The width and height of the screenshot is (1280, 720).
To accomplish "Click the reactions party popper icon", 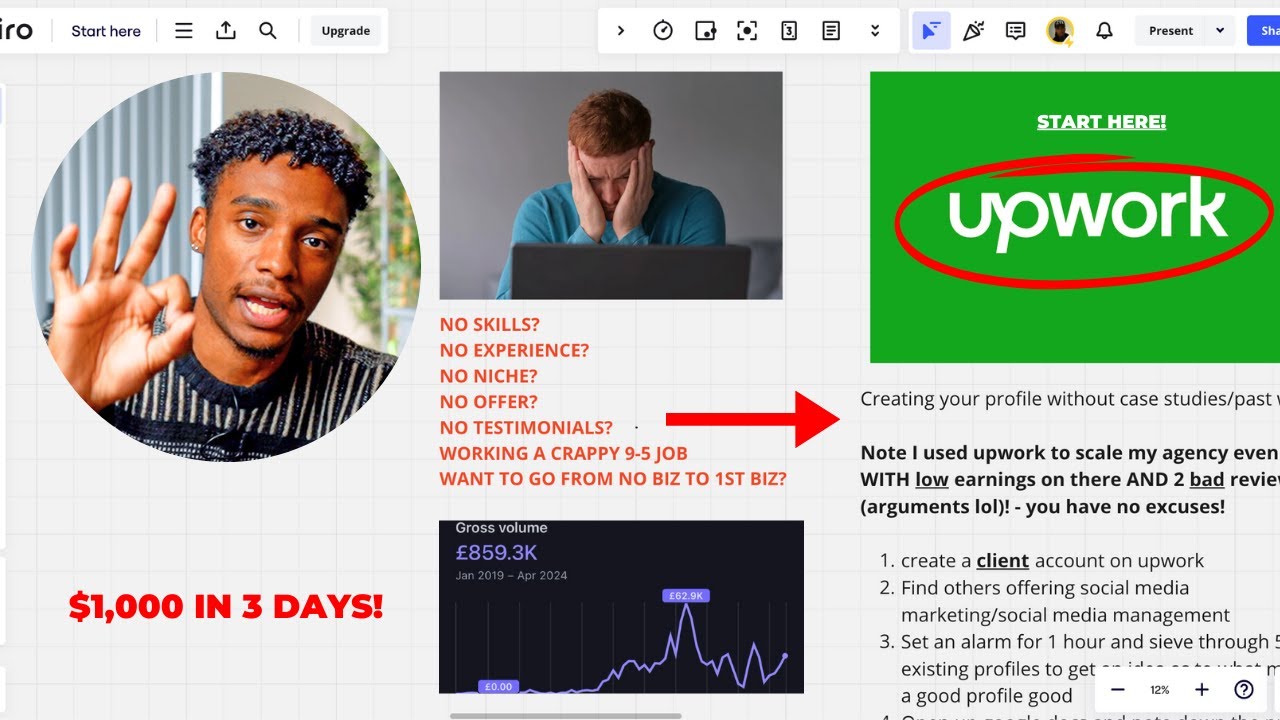I will tap(973, 31).
